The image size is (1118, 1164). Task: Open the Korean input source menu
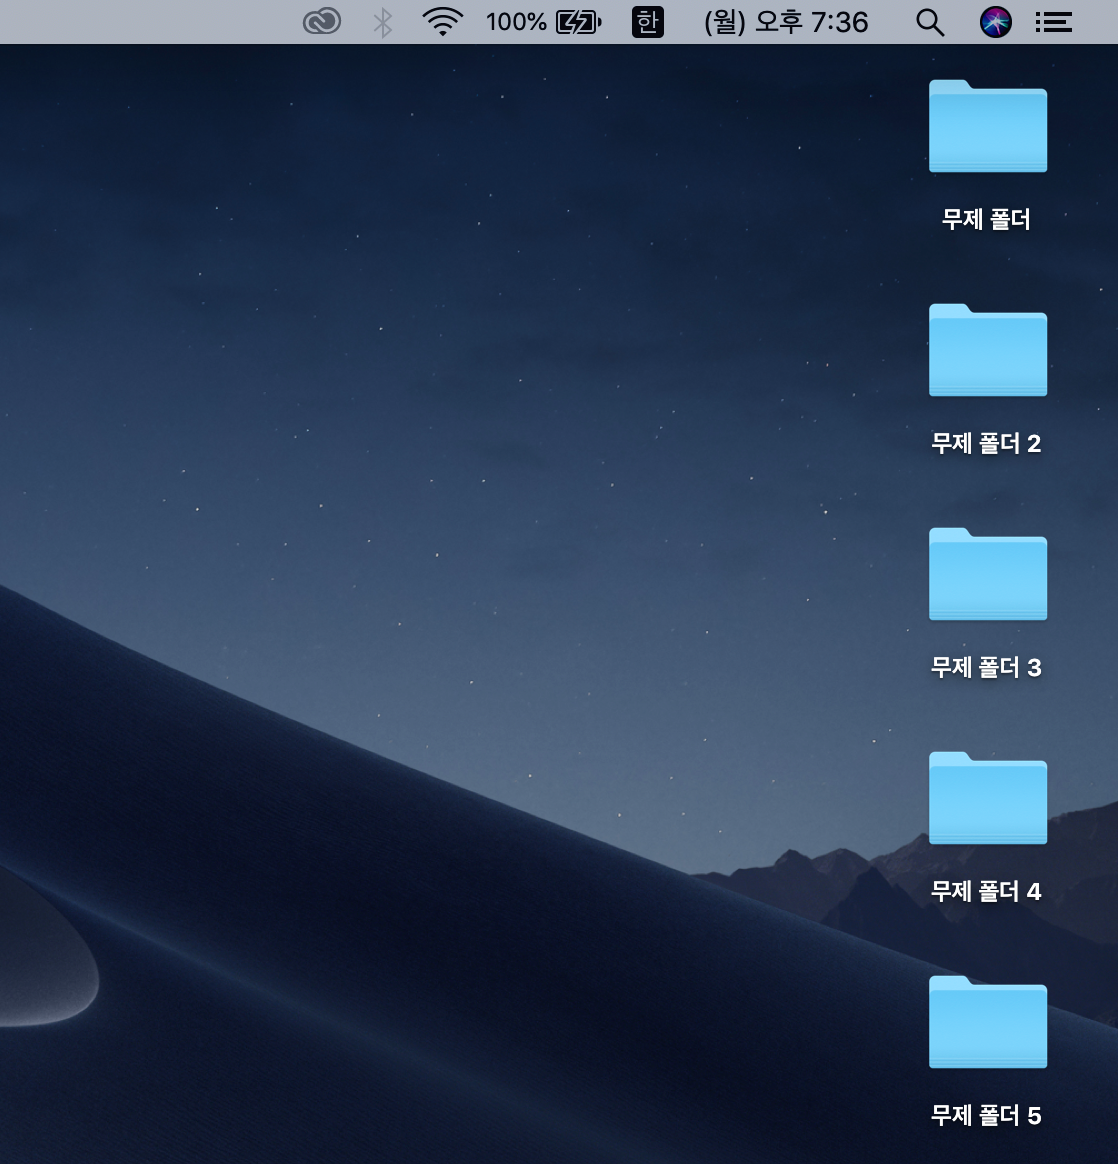(x=647, y=22)
